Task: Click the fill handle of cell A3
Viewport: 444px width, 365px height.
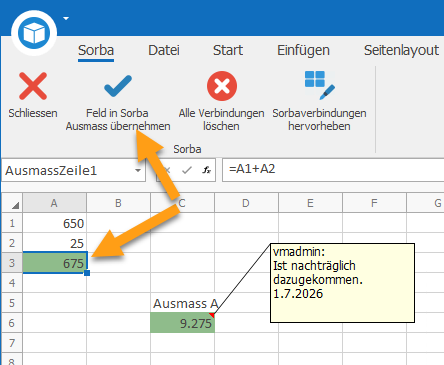Action: (x=87, y=273)
